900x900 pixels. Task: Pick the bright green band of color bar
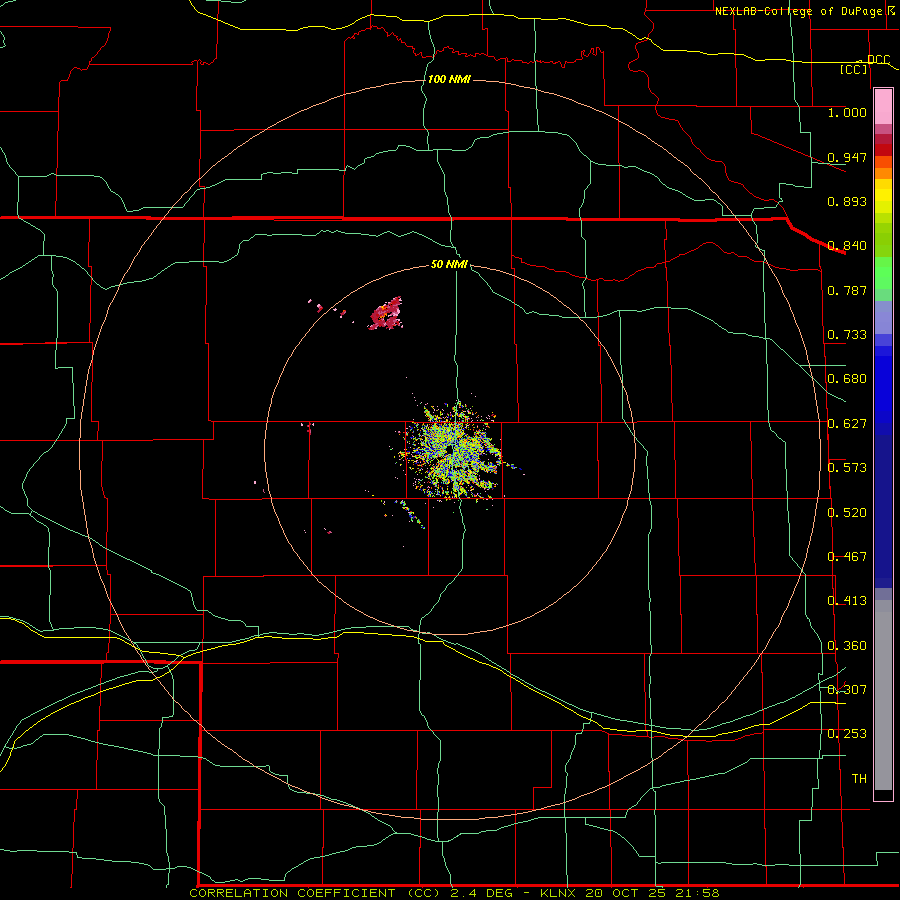pos(883,273)
